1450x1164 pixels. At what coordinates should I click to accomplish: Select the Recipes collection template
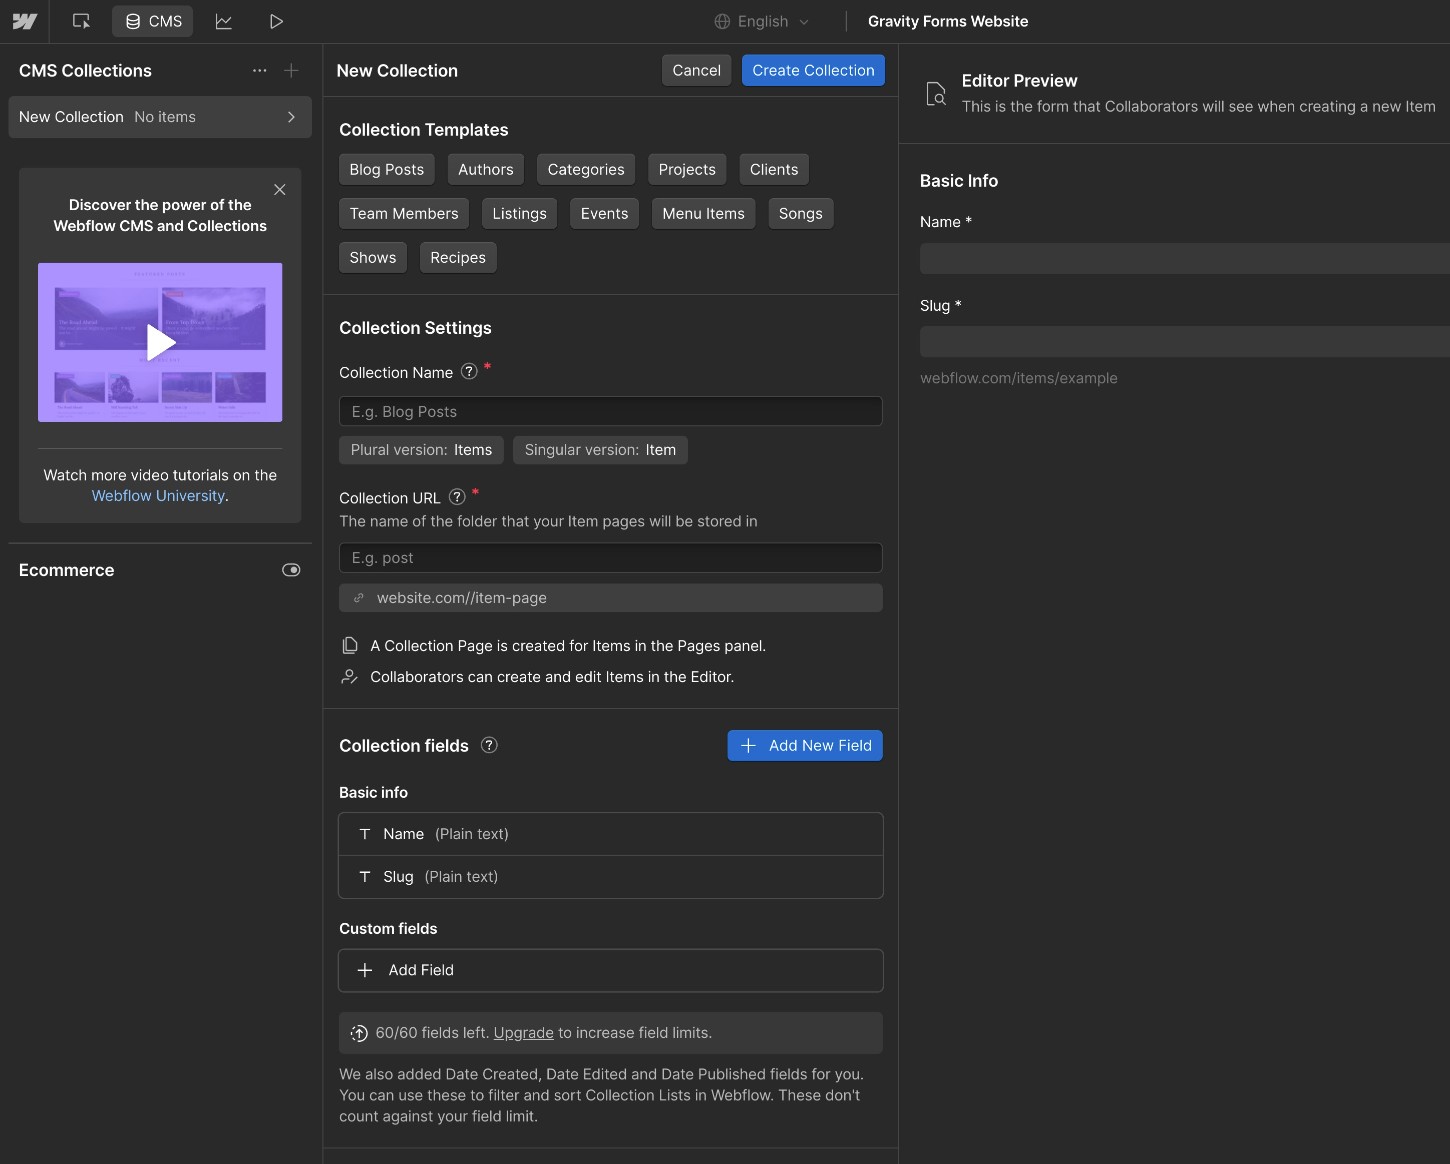click(x=458, y=257)
